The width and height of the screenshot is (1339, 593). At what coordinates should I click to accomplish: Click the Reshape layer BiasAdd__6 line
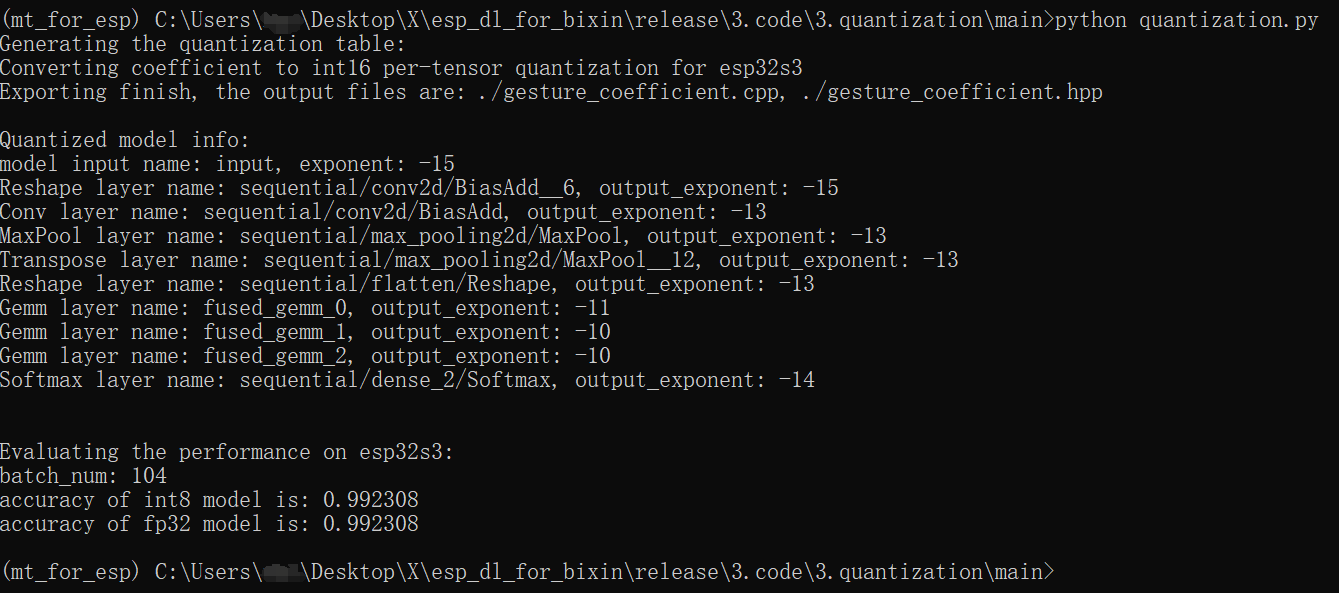pos(419,188)
